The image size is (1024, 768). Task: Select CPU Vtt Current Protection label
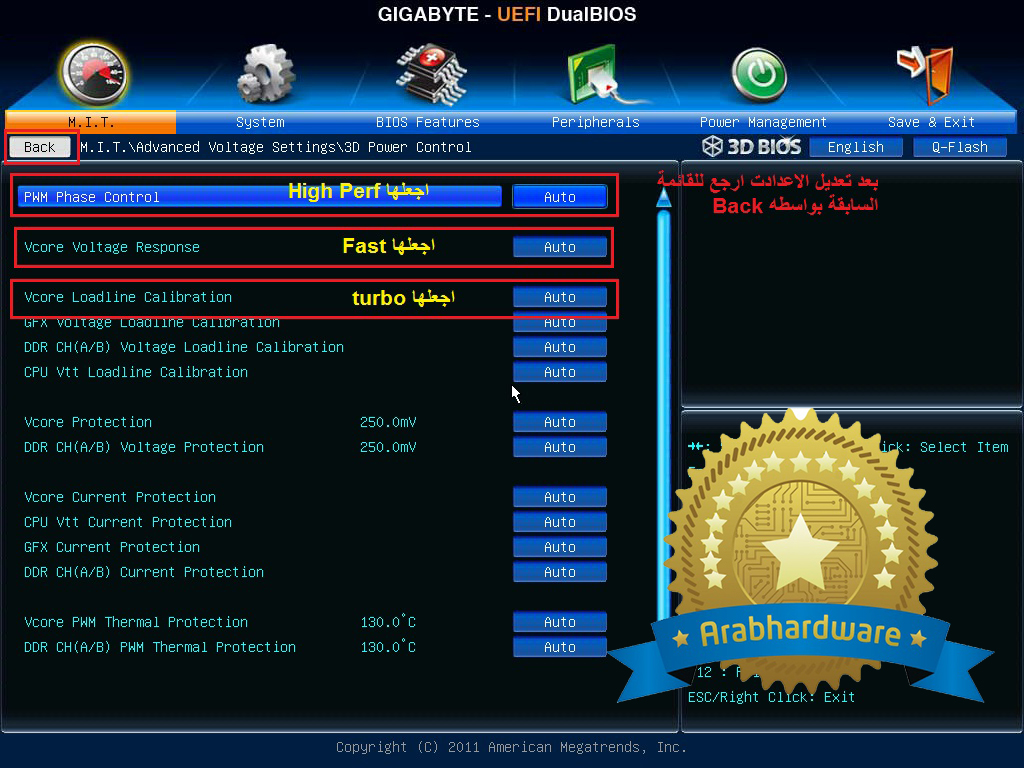point(127,522)
